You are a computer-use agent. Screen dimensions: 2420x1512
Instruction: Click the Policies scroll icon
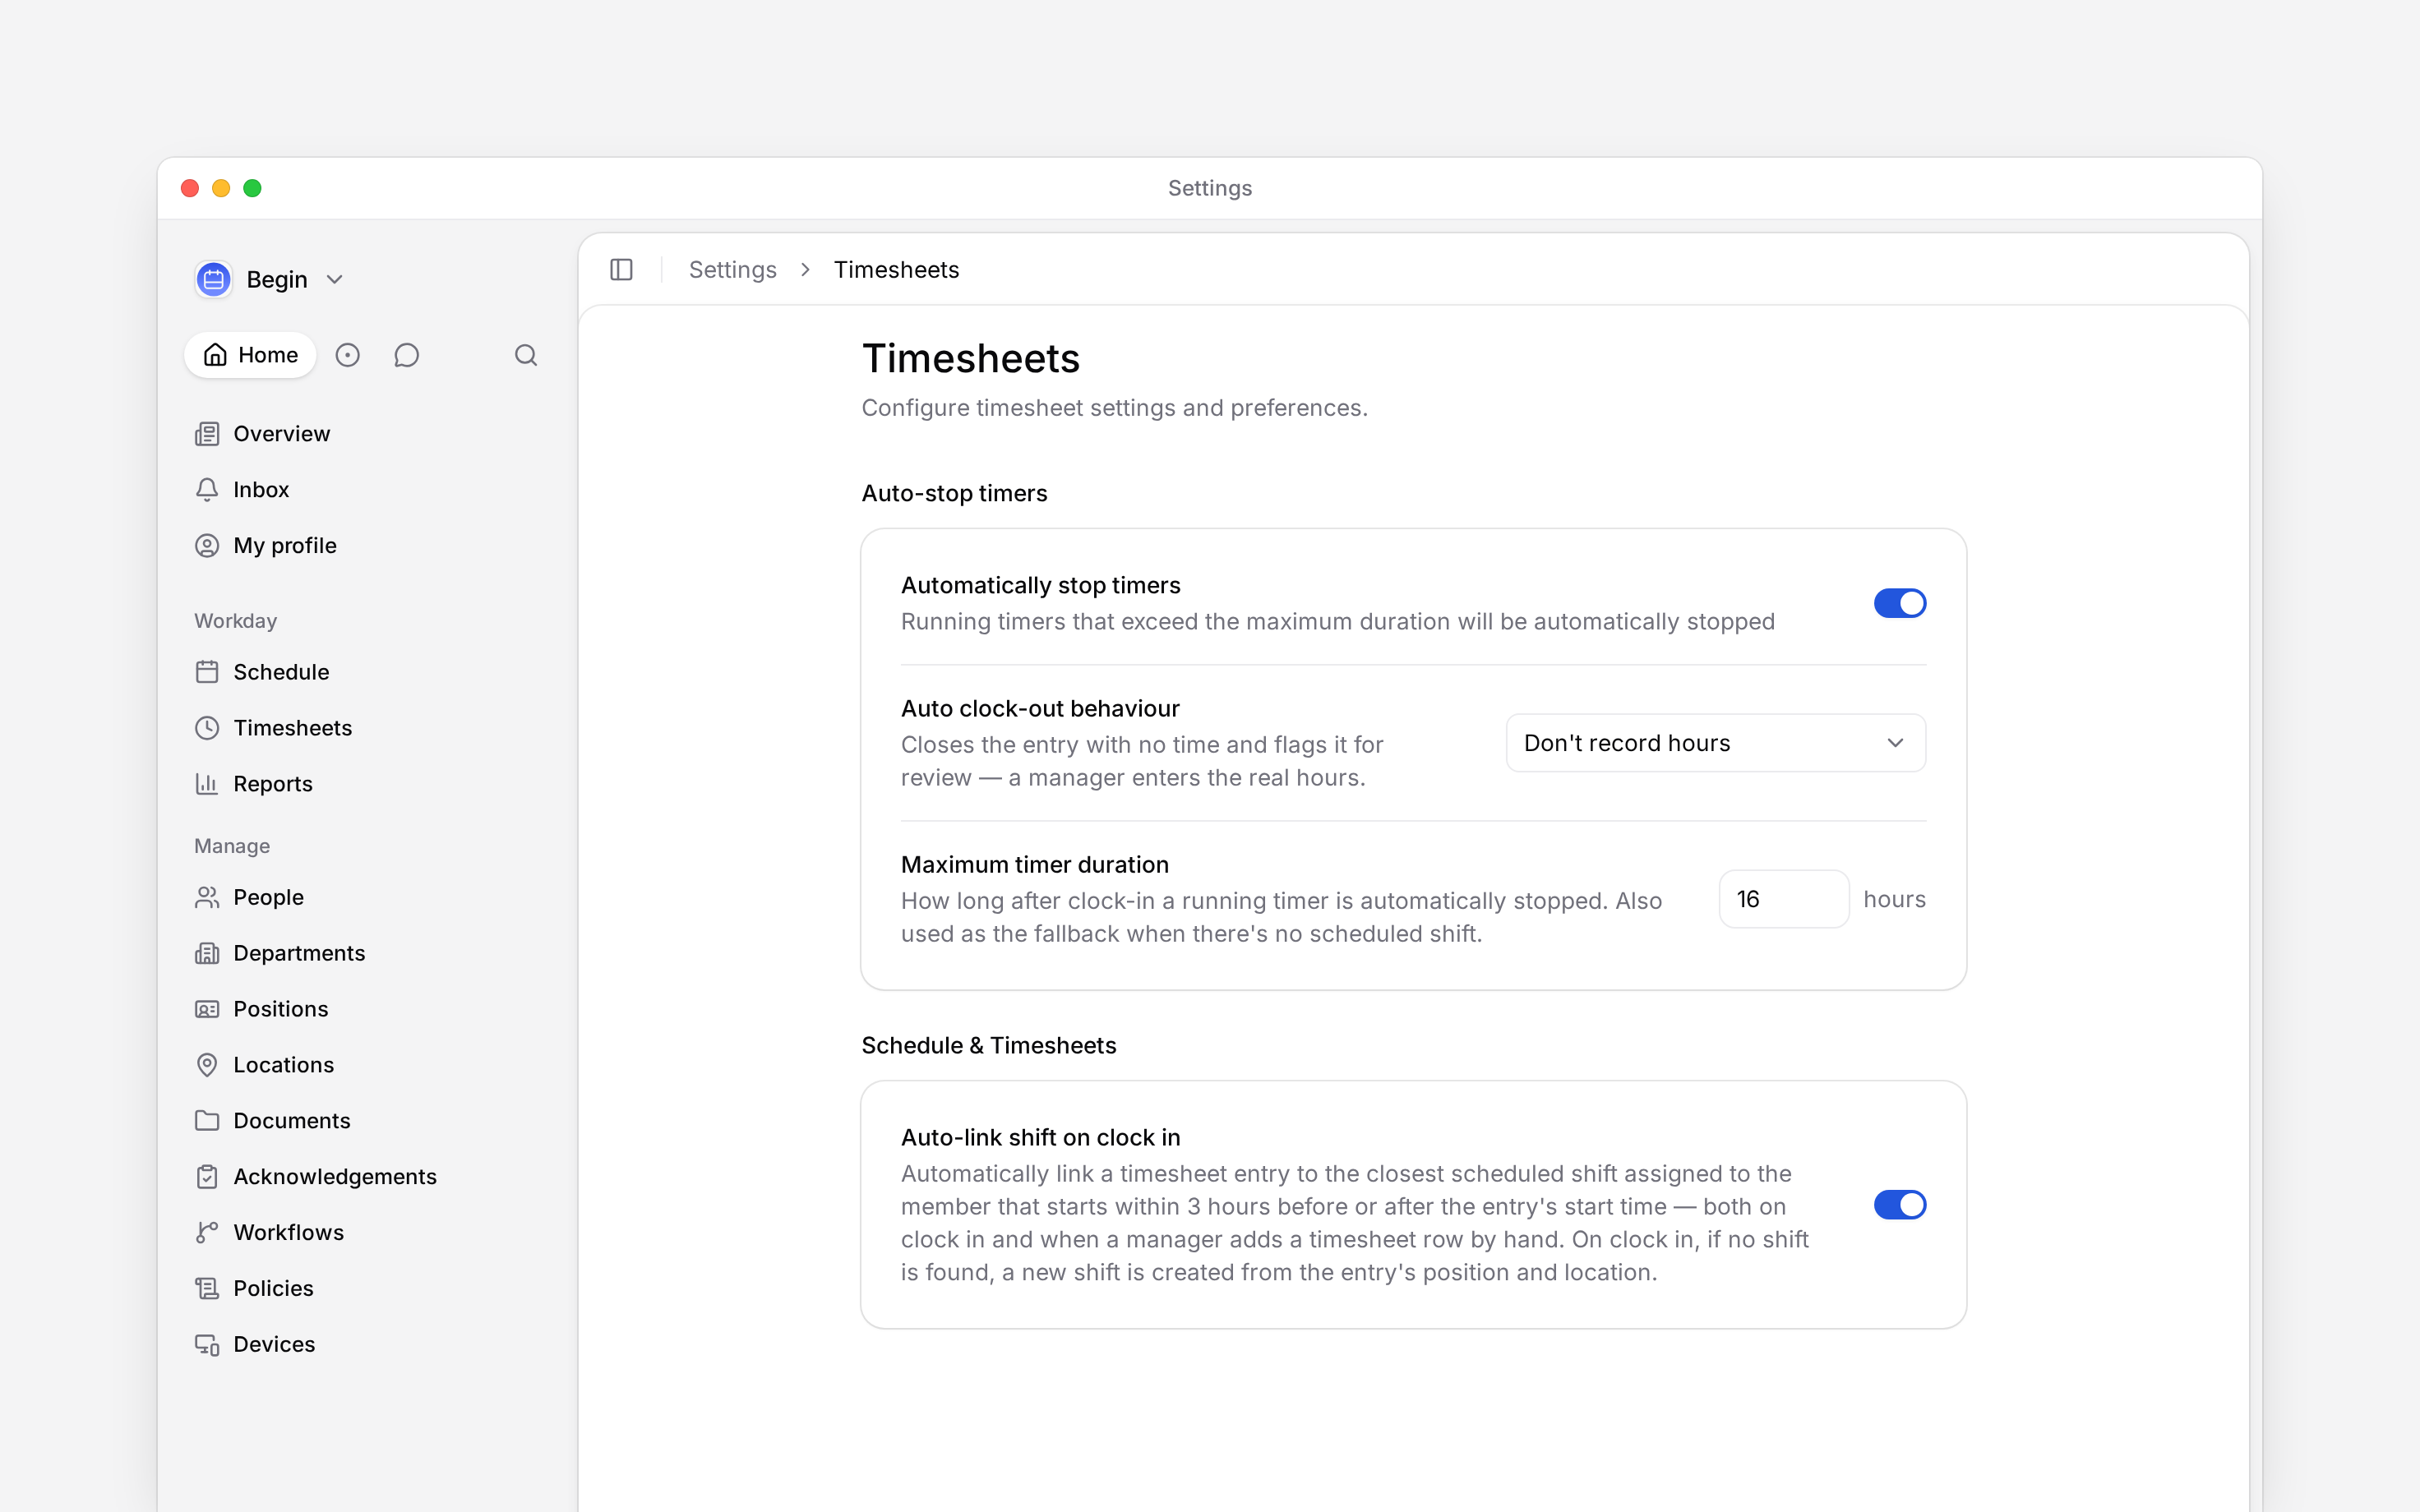[x=207, y=1289]
